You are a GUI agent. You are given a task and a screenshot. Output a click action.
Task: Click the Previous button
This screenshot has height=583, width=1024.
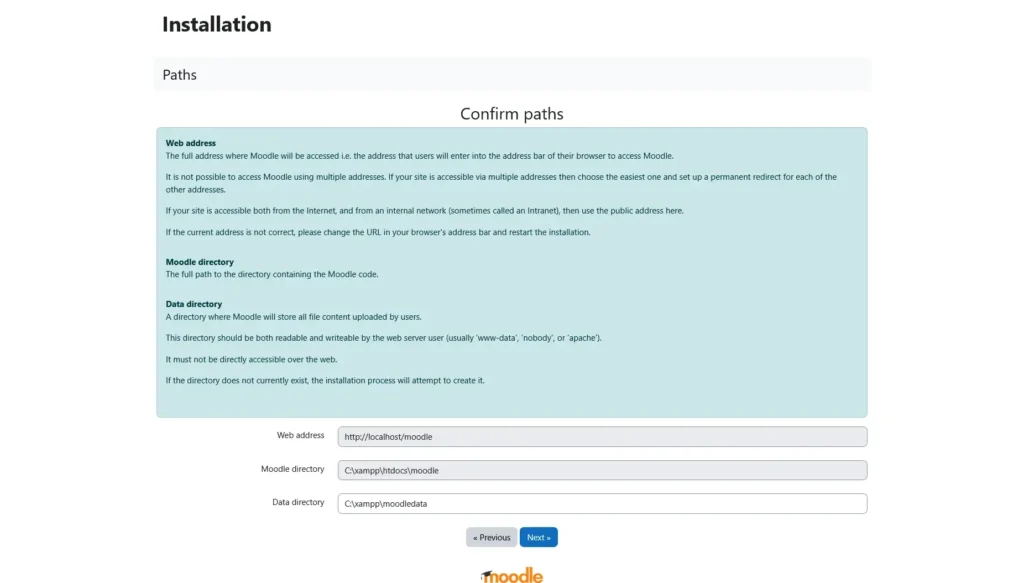pyautogui.click(x=491, y=537)
